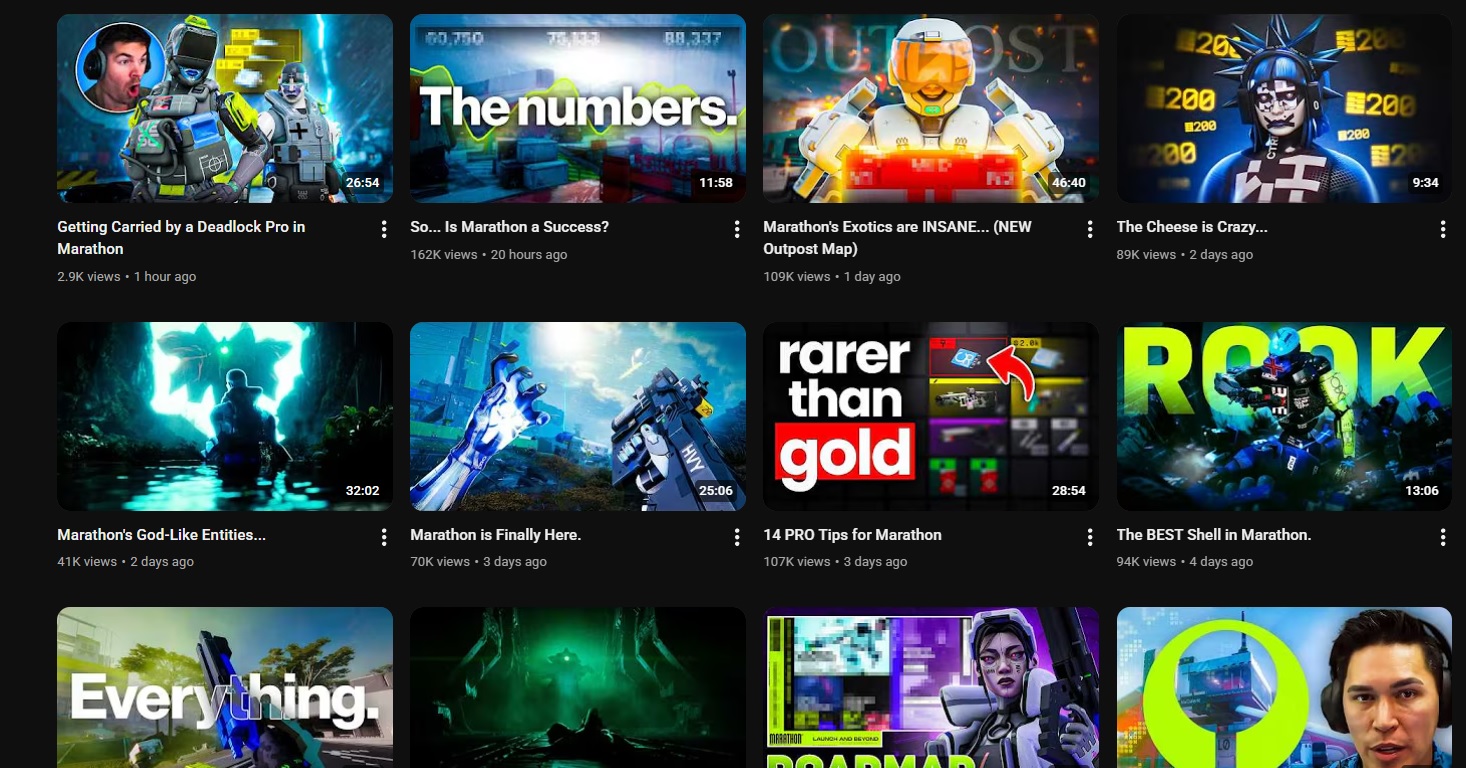The height and width of the screenshot is (768, 1466).
Task: Play the Roadmap thumbnail video
Action: [931, 687]
